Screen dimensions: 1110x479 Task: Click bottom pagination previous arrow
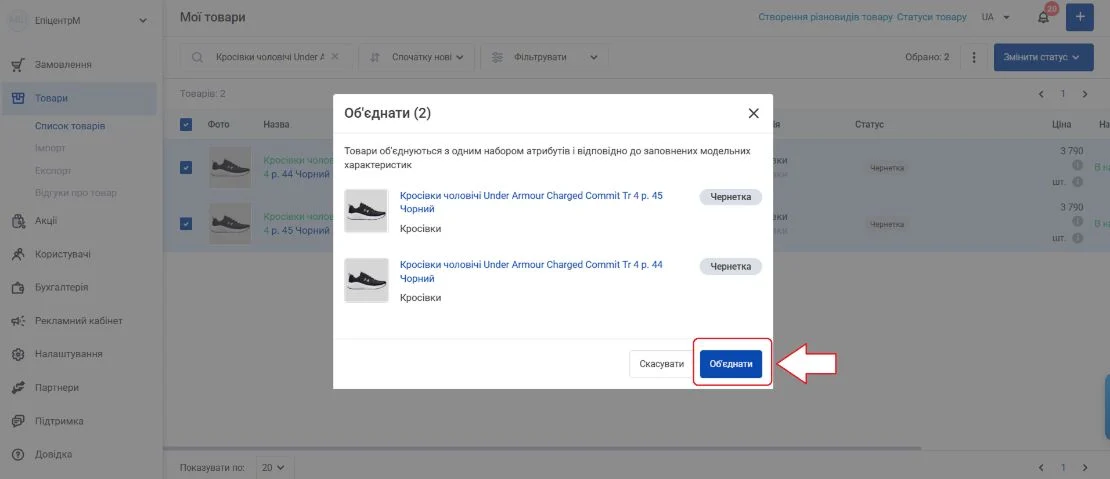[1041, 468]
